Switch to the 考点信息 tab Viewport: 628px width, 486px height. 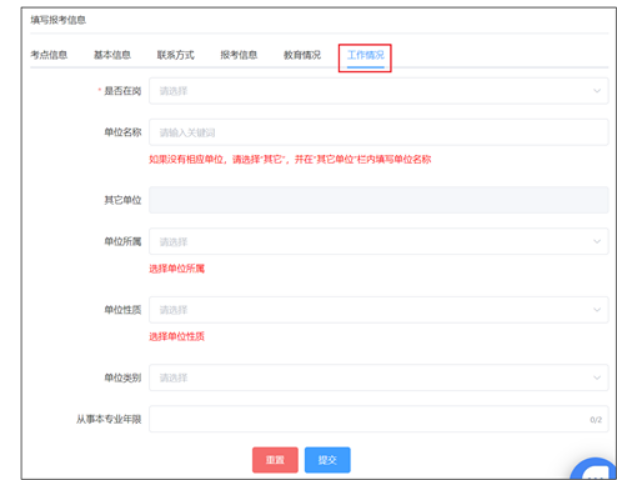[x=48, y=55]
